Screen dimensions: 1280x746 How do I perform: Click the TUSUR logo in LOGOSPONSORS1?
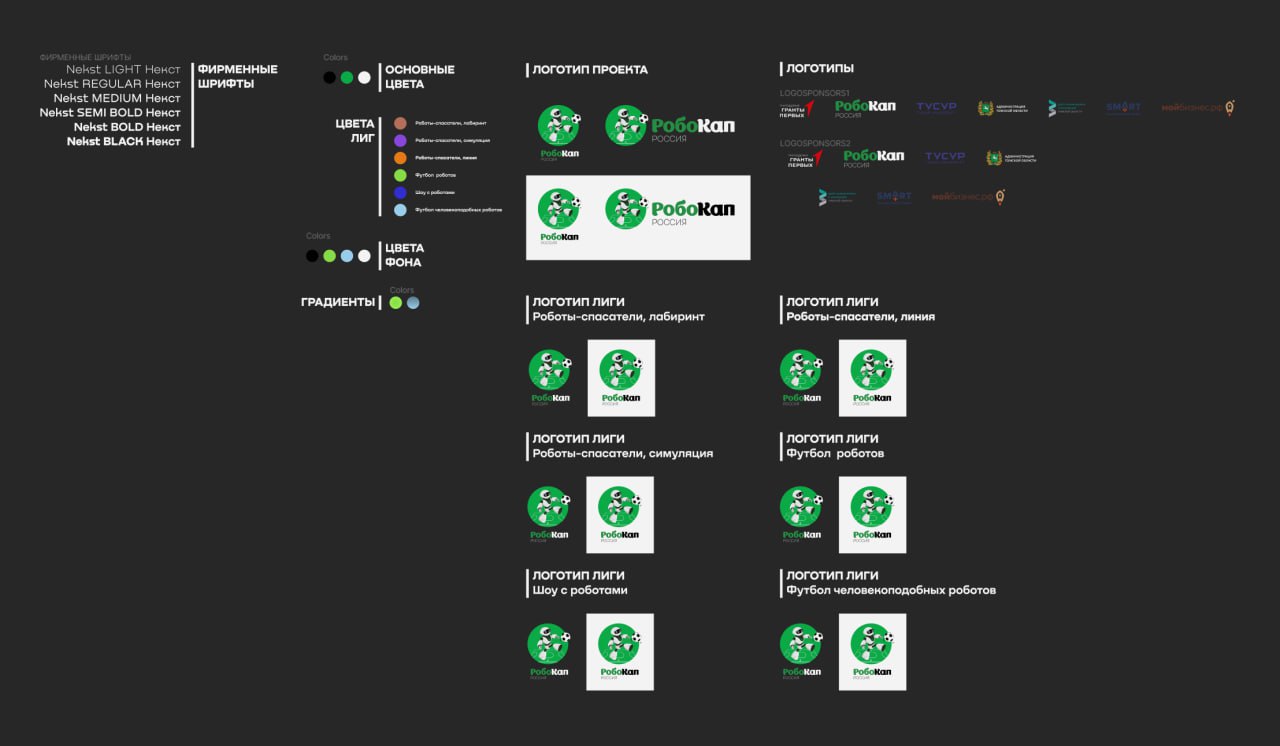(x=937, y=108)
